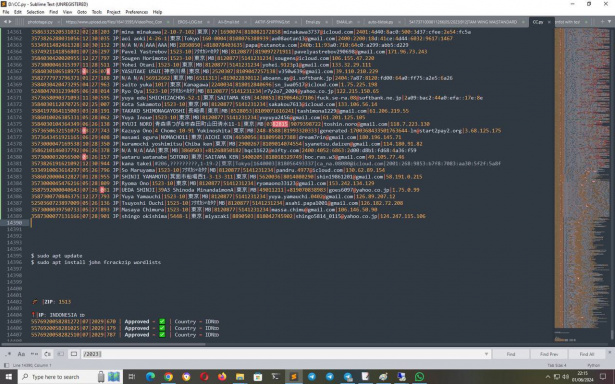Toggle regular expression search in find bar
The width and height of the screenshot is (615, 384).
click(8, 354)
